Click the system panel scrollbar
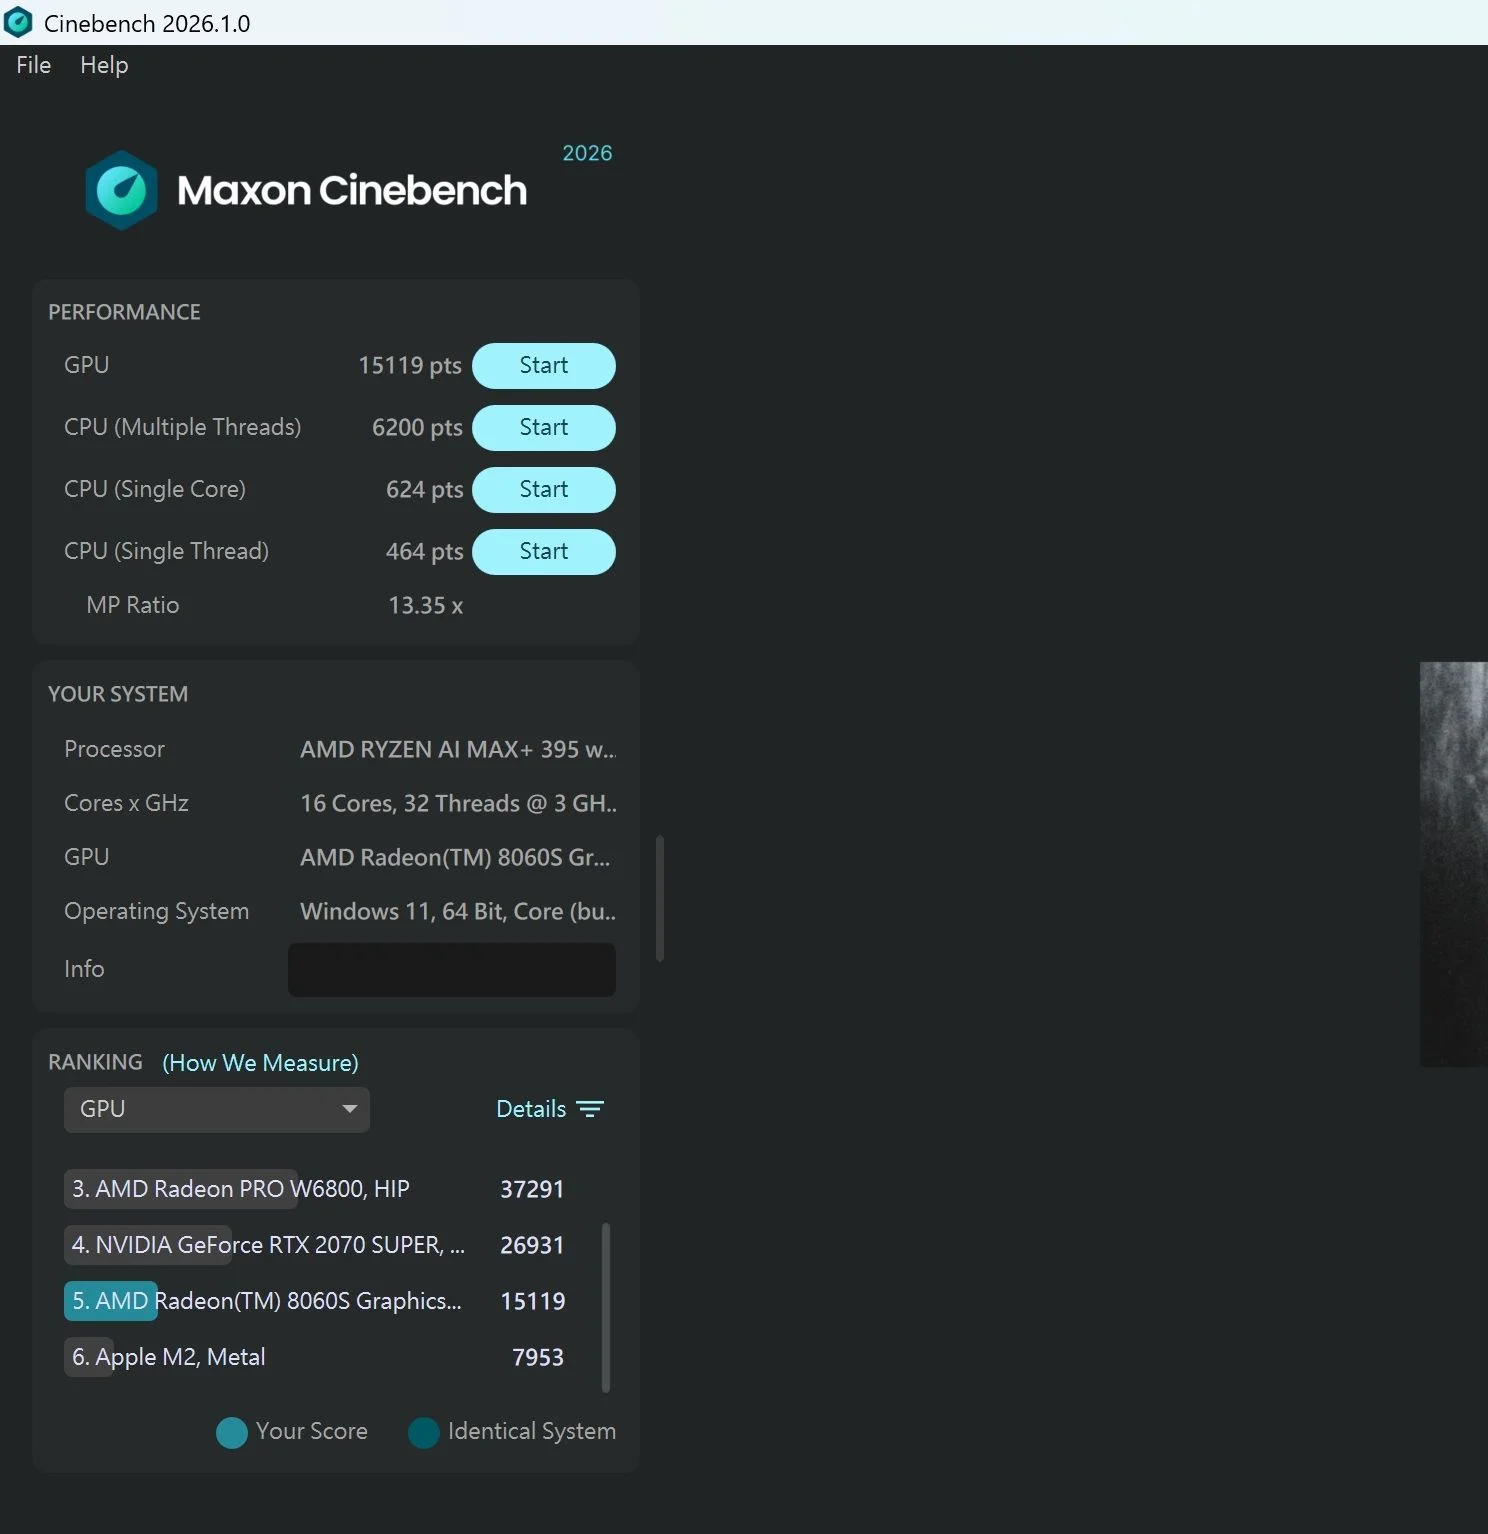Viewport: 1488px width, 1534px height. [660, 898]
